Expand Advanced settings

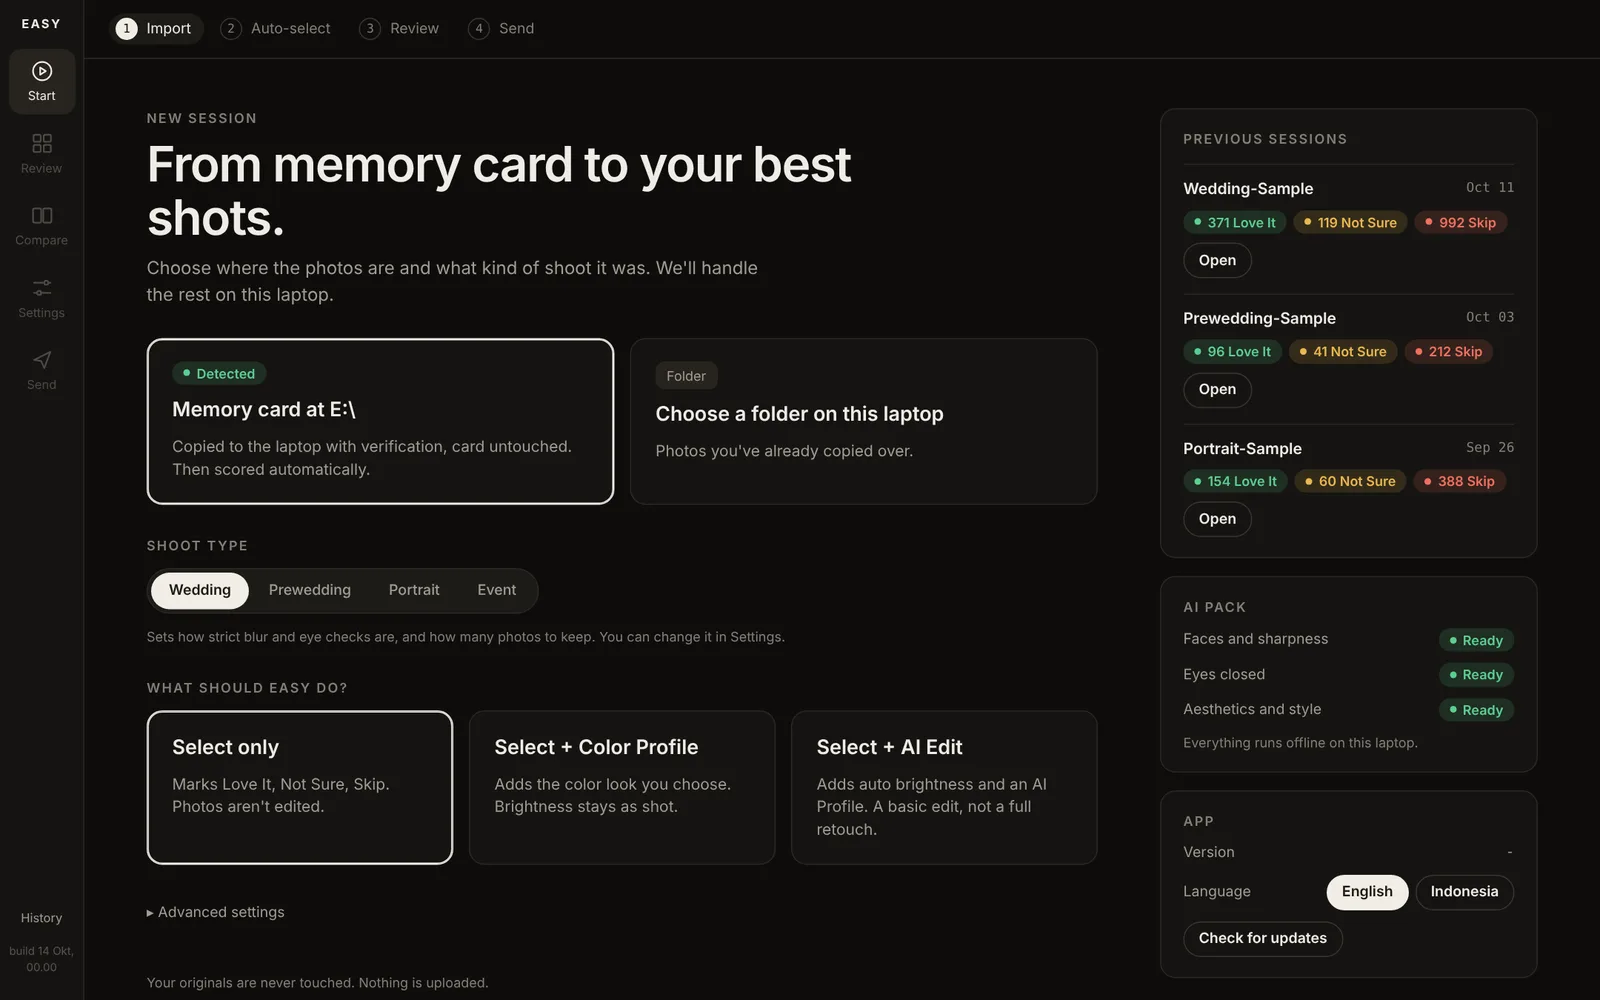216,912
